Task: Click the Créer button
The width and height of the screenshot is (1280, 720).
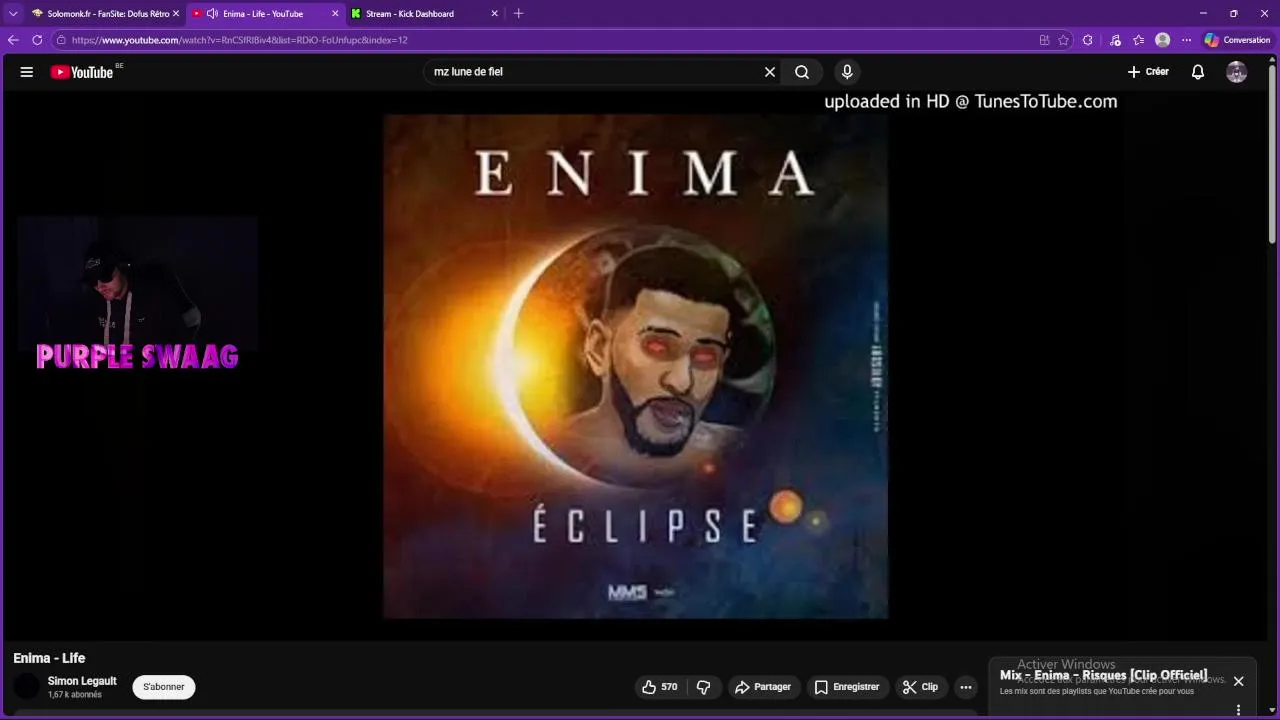Action: [x=1148, y=72]
